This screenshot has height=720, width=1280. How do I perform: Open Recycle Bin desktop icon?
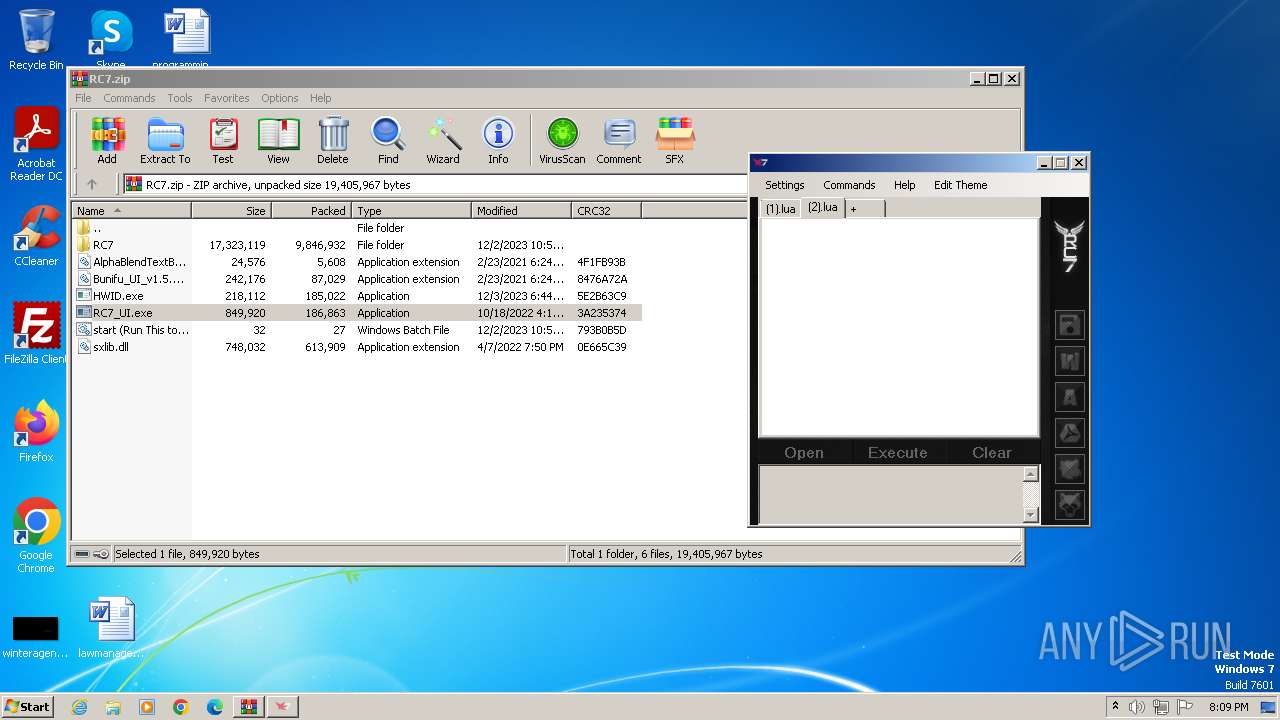tap(36, 40)
